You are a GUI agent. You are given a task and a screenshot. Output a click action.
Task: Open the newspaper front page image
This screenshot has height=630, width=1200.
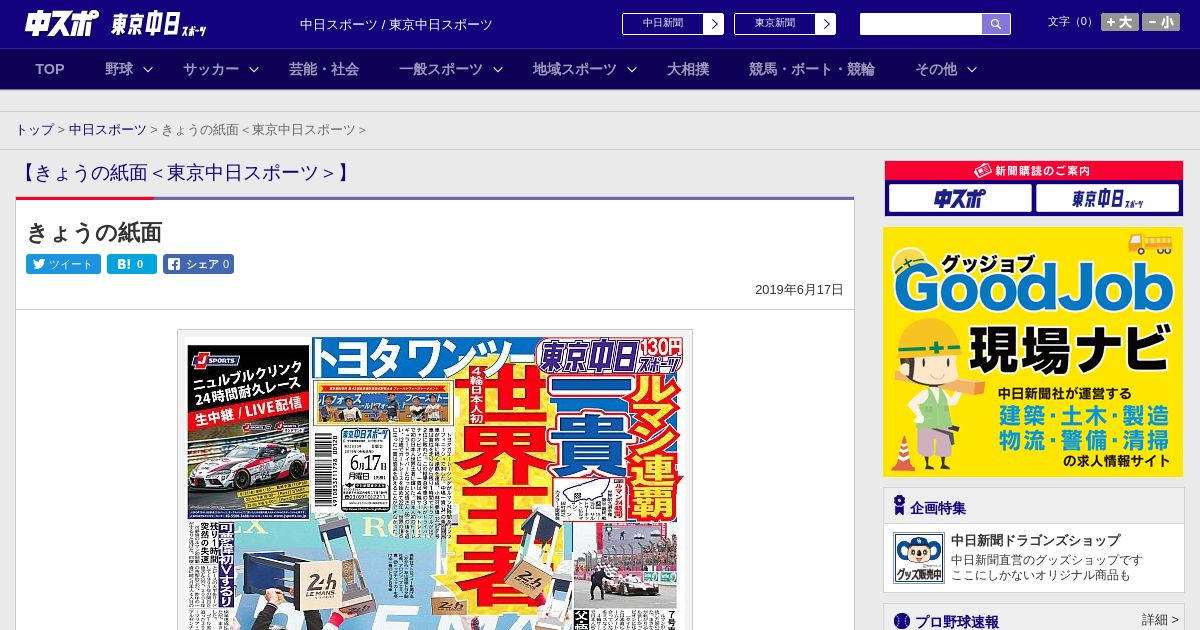pyautogui.click(x=435, y=480)
